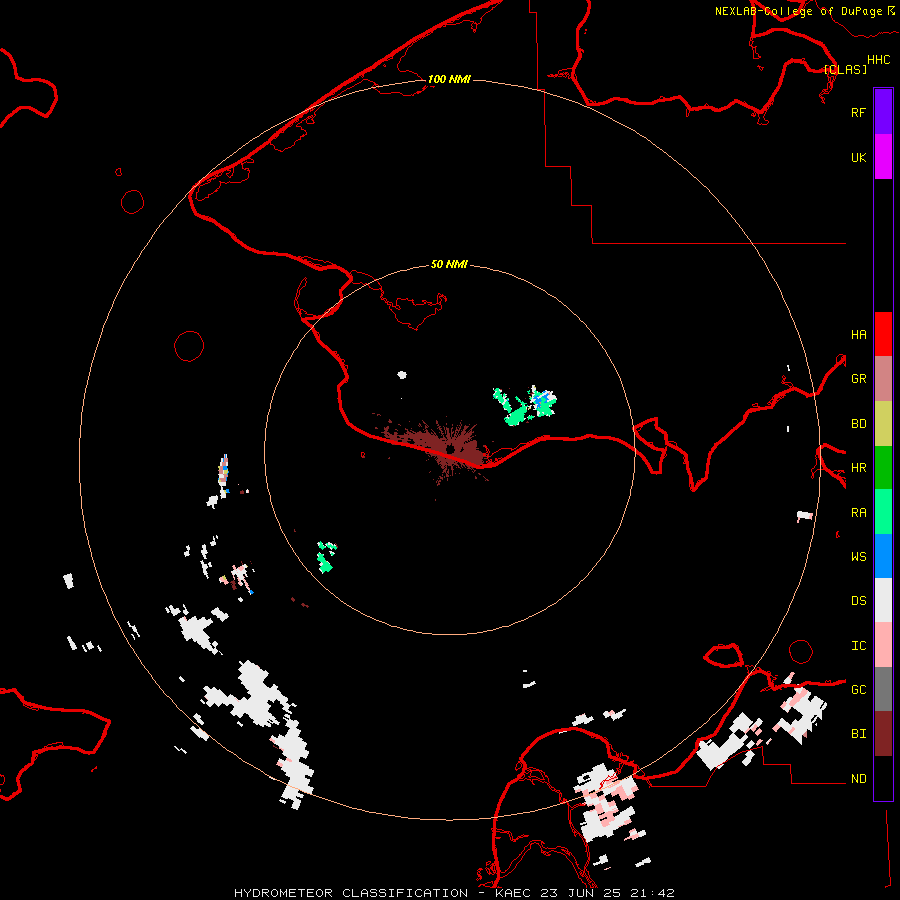Image resolution: width=900 pixels, height=900 pixels.
Task: Select the GR legend color block
Action: tap(883, 379)
